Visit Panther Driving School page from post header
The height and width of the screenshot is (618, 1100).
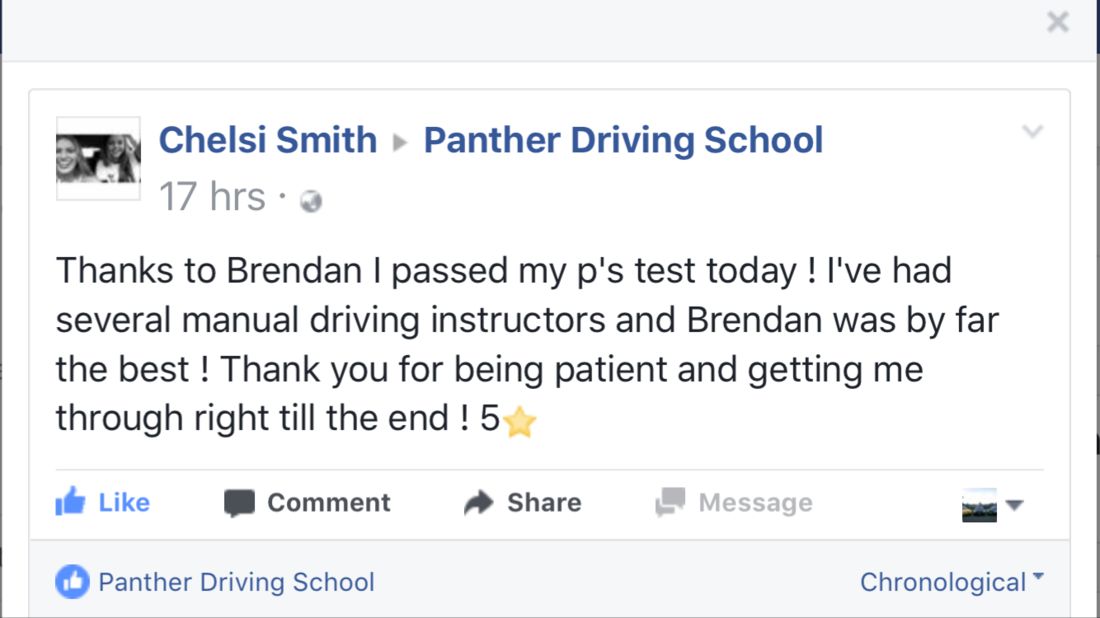point(623,140)
